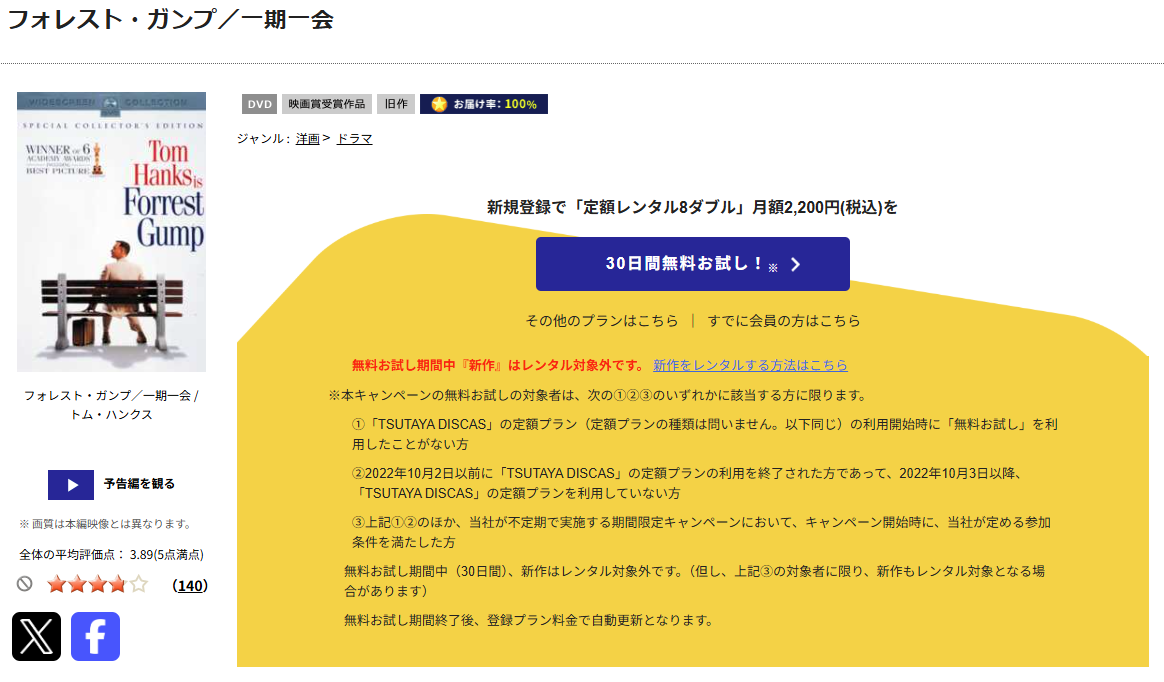The height and width of the screenshot is (682, 1164).
Task: Click the 予告編を観る label
Action: 139,484
